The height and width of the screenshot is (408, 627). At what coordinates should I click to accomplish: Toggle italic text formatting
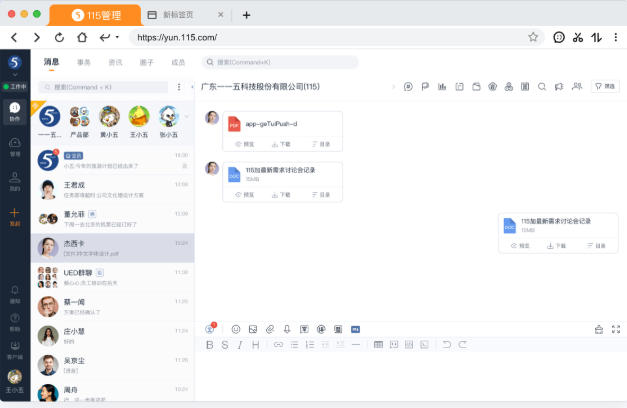click(240, 345)
